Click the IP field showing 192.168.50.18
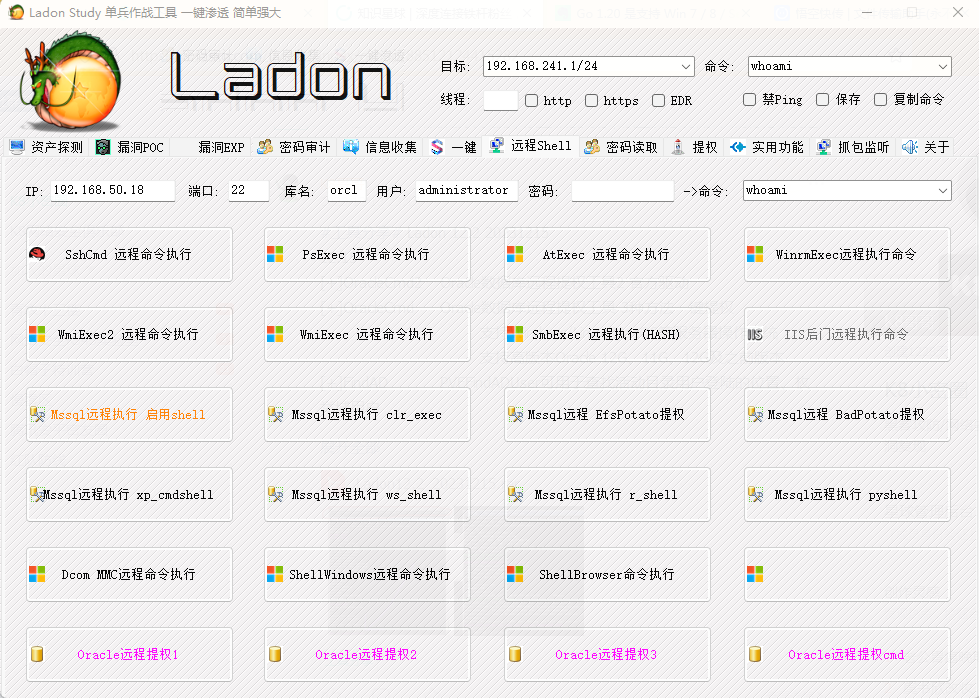 (112, 190)
